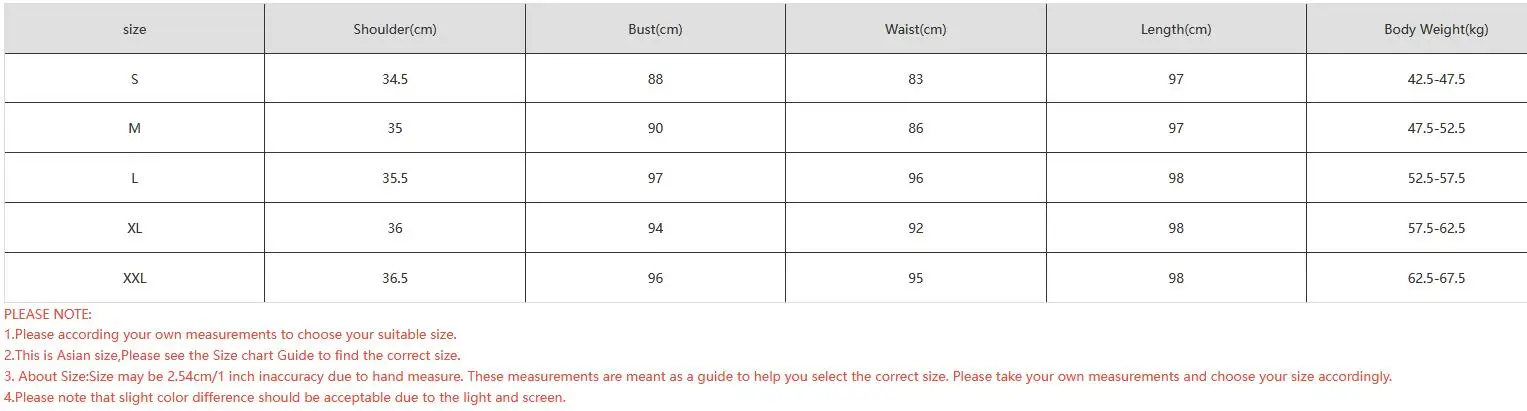Click the XL size row label

point(134,229)
